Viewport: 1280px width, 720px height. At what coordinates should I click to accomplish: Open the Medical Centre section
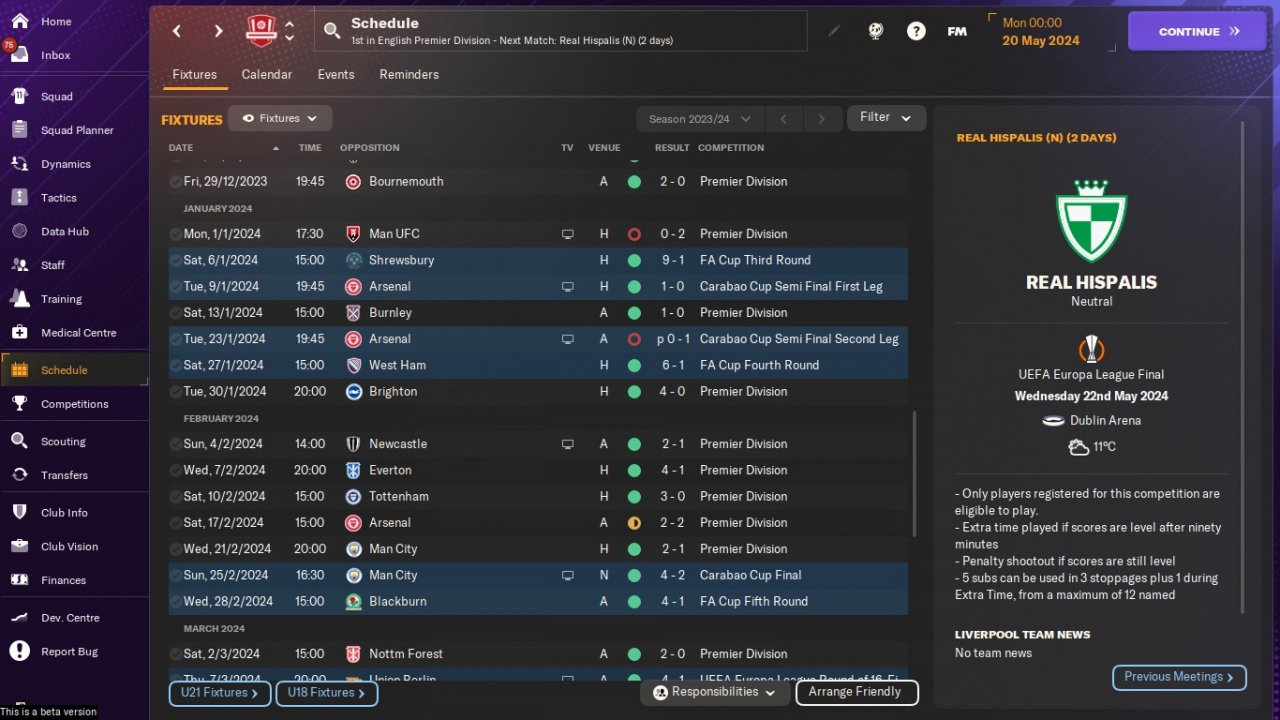(78, 333)
